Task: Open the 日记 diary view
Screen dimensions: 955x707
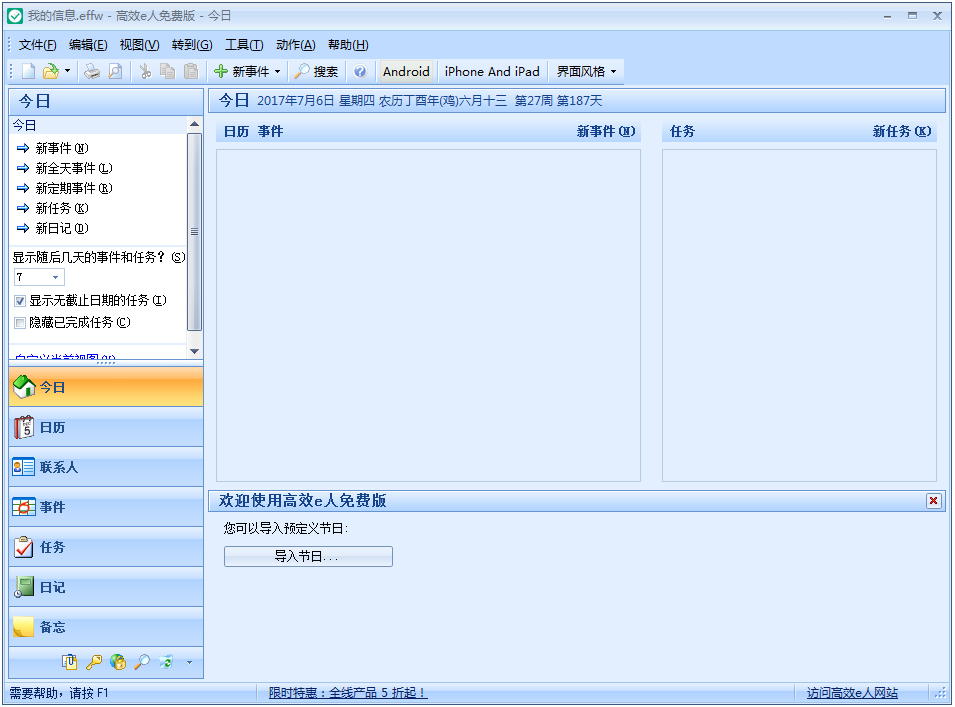Action: point(105,587)
